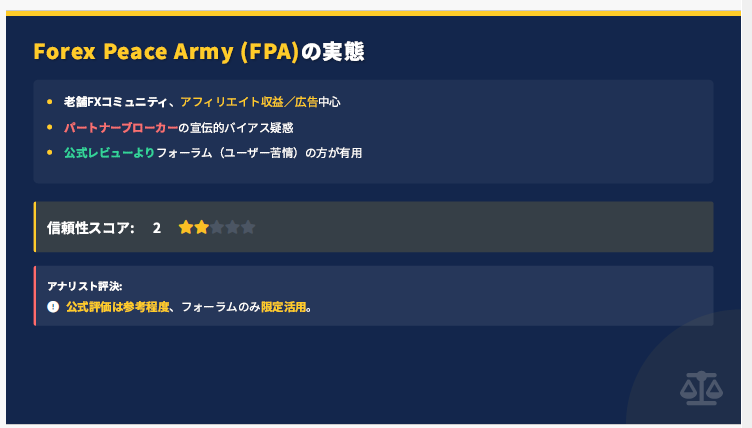Screen dimensions: 752x428
Task: Click the first gold star
Action: [x=186, y=227]
